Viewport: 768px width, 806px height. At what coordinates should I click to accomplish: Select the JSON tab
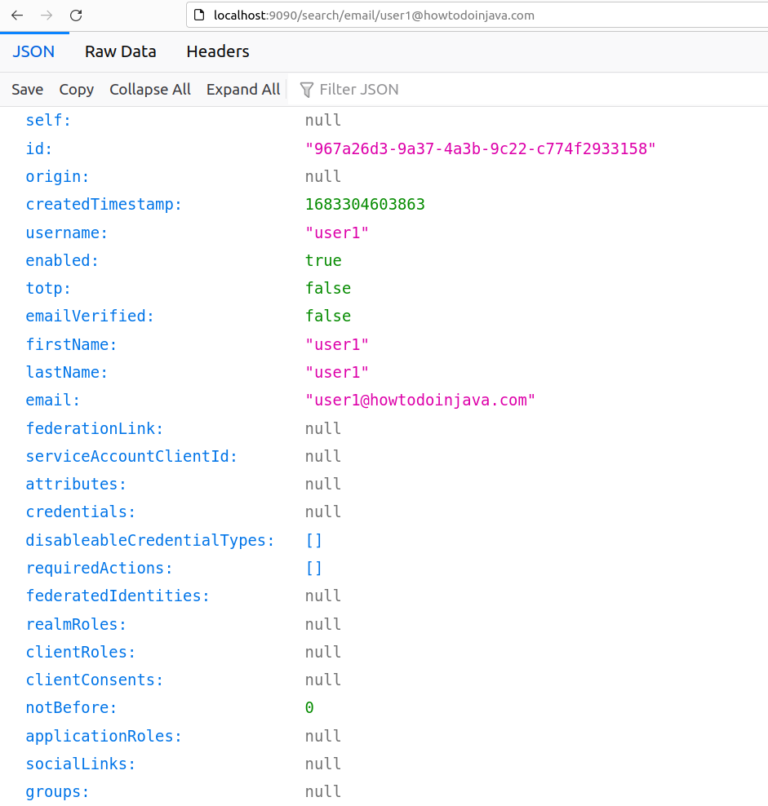click(33, 51)
